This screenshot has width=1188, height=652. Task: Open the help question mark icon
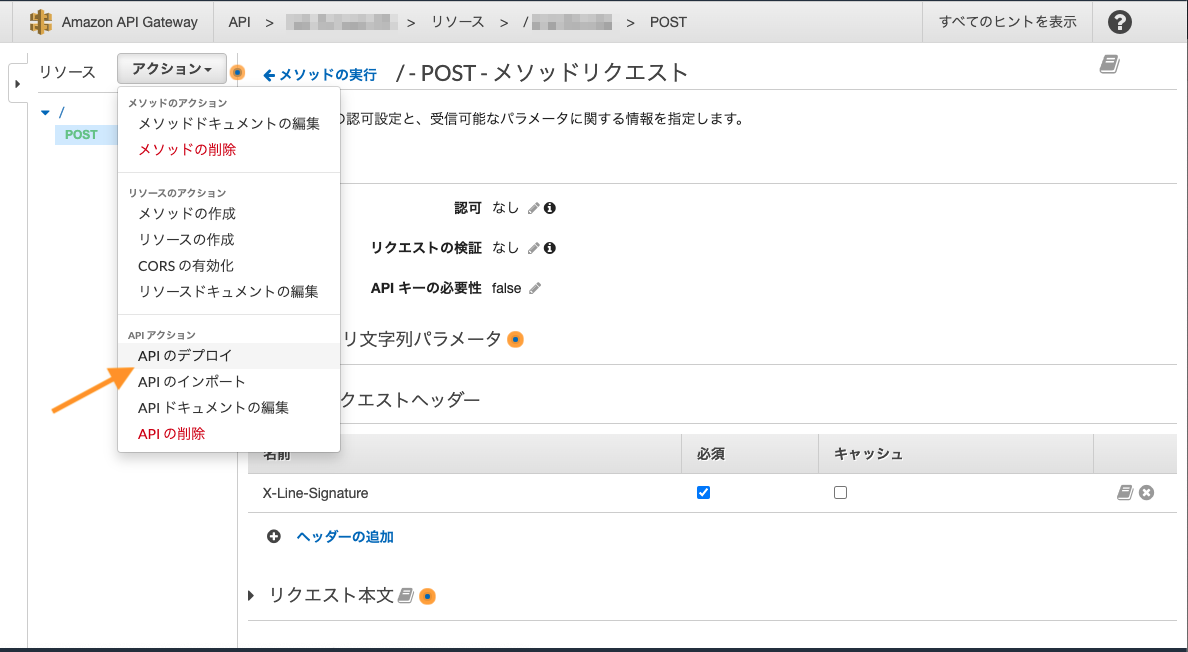(1119, 22)
